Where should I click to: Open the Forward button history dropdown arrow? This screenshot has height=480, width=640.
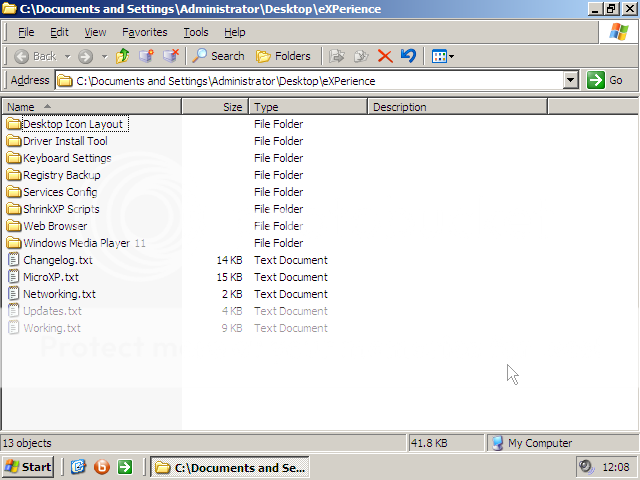pyautogui.click(x=104, y=56)
